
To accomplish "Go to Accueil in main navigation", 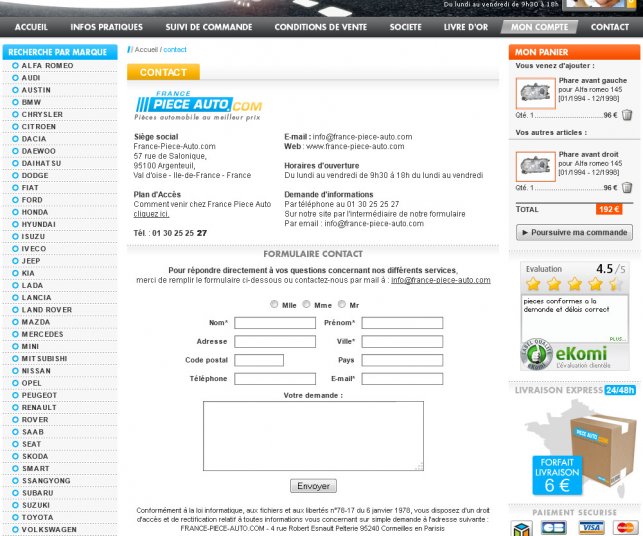I will [31, 27].
